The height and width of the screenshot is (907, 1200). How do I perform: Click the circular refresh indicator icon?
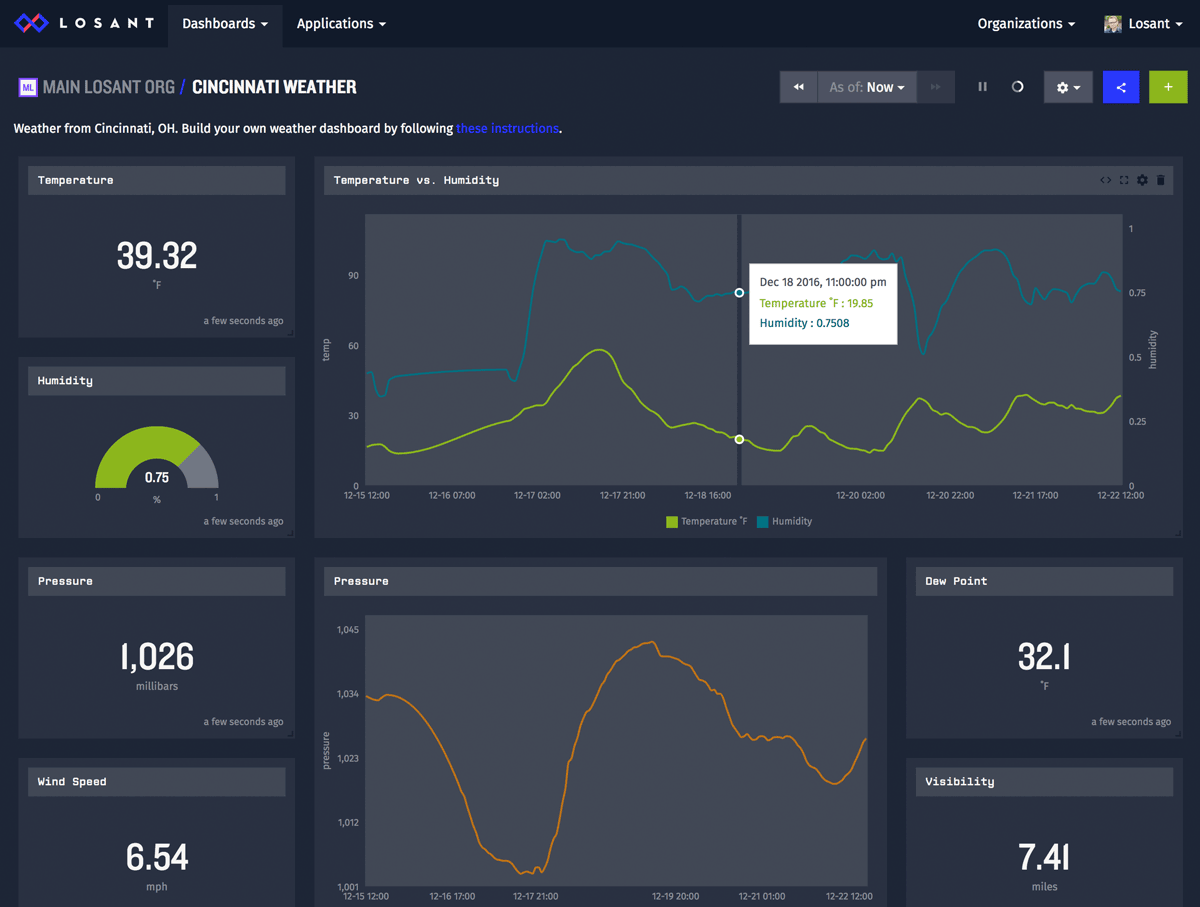[1017, 87]
